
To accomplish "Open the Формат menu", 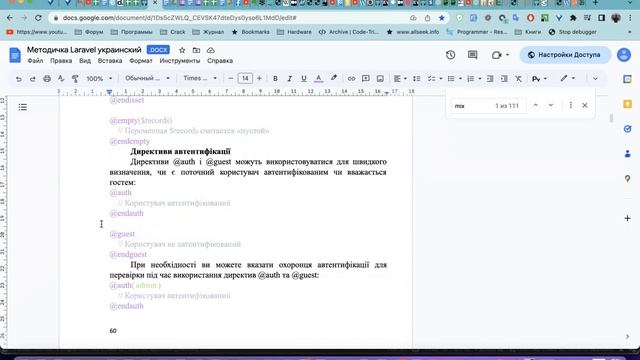I will coord(141,61).
